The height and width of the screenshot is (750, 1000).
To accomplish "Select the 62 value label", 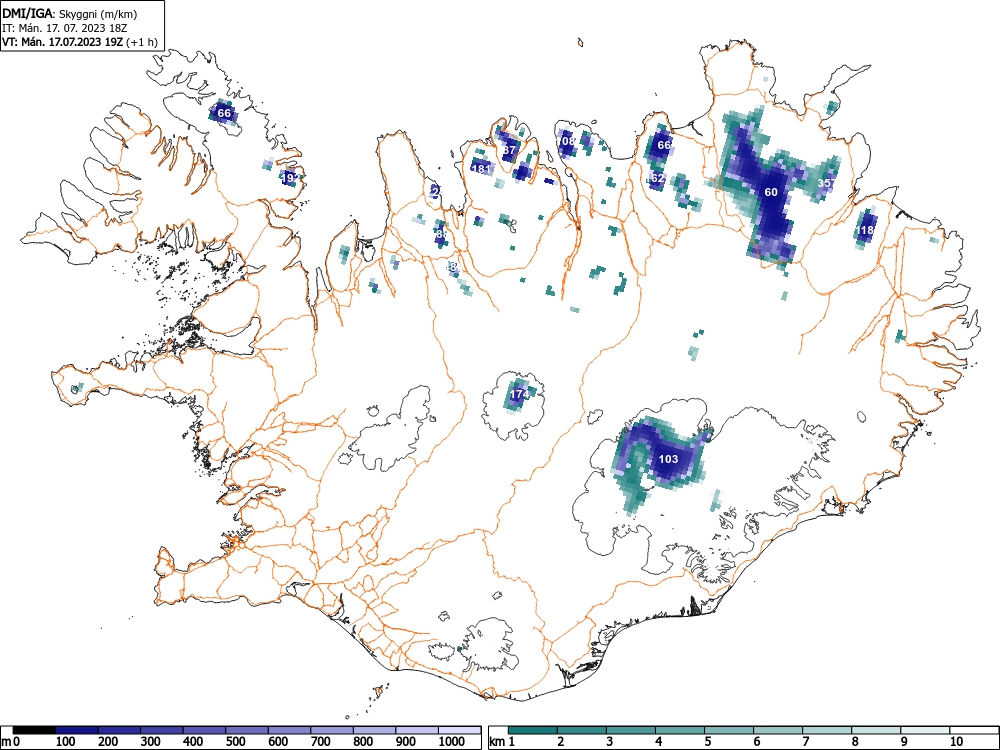I will point(658,179).
